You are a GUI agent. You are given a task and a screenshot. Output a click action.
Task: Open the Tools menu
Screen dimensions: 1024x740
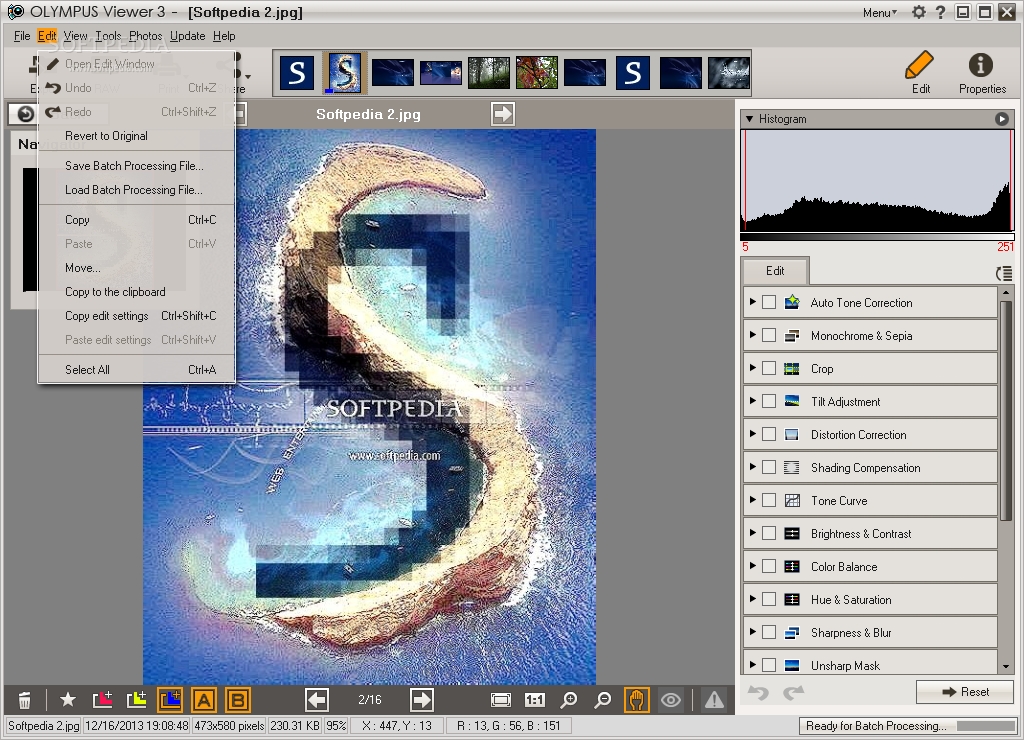pos(108,36)
